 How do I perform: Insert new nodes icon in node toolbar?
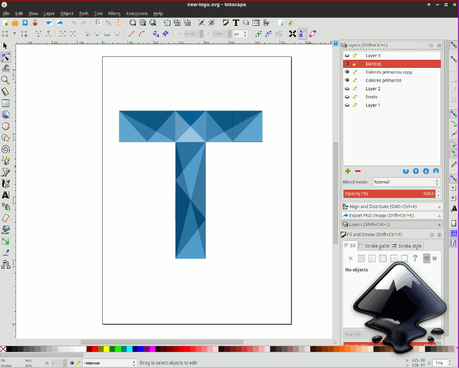(x=5, y=34)
